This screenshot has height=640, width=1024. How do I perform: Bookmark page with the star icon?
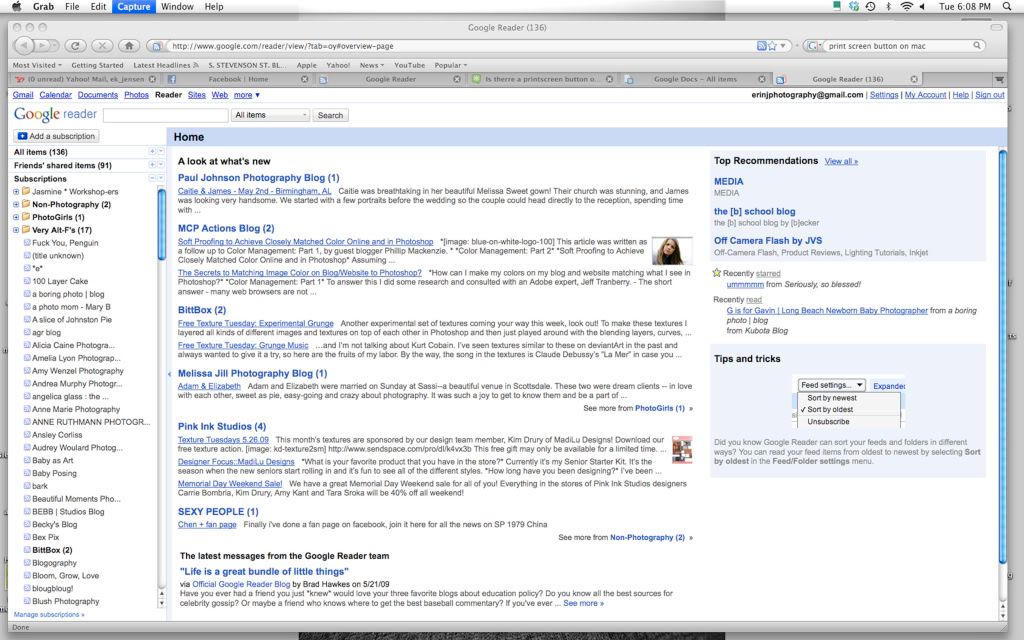(773, 46)
